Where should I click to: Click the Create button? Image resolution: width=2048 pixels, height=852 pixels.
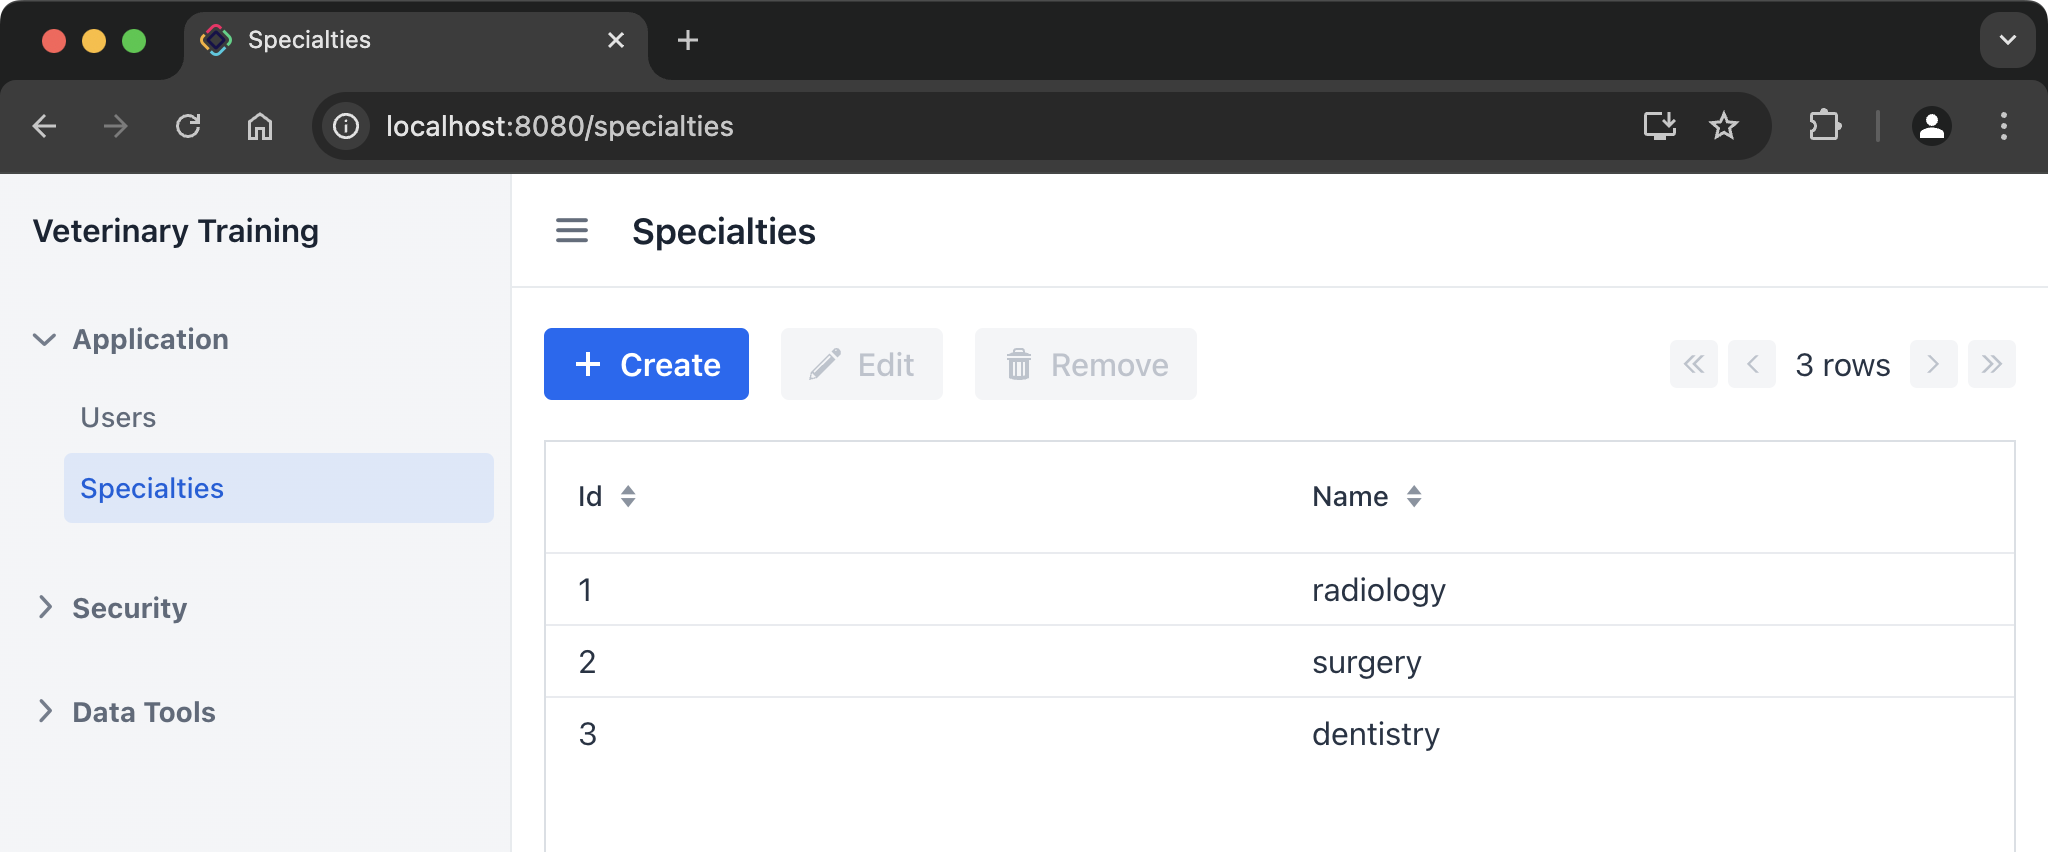point(646,364)
